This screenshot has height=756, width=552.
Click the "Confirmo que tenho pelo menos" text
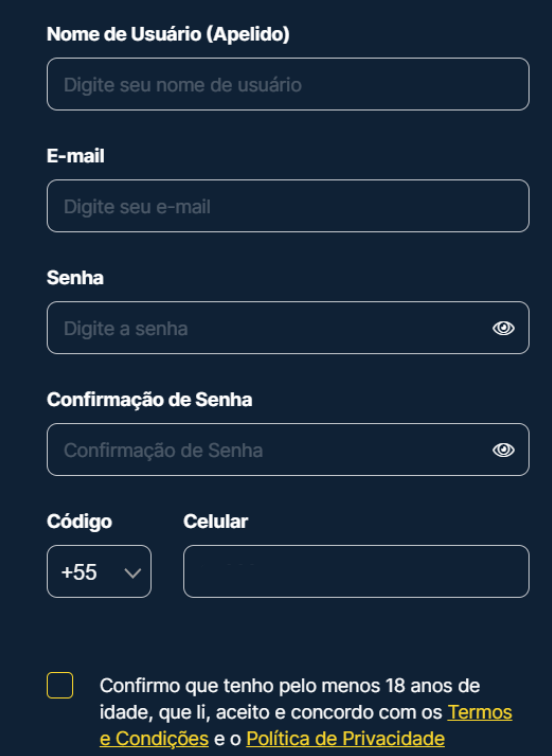tap(240, 686)
